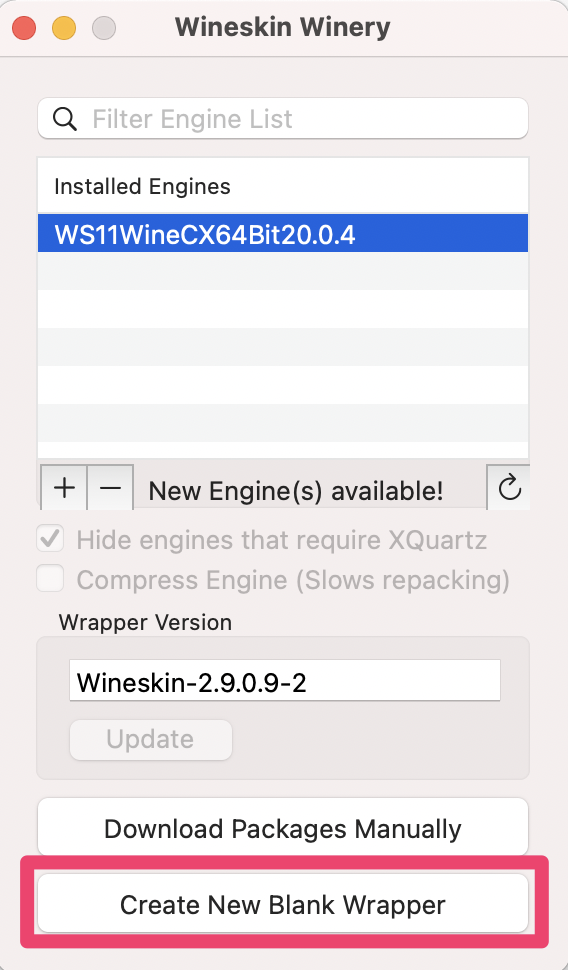Open Download Packages Manually
Viewport: 568px width, 970px height.
click(283, 828)
